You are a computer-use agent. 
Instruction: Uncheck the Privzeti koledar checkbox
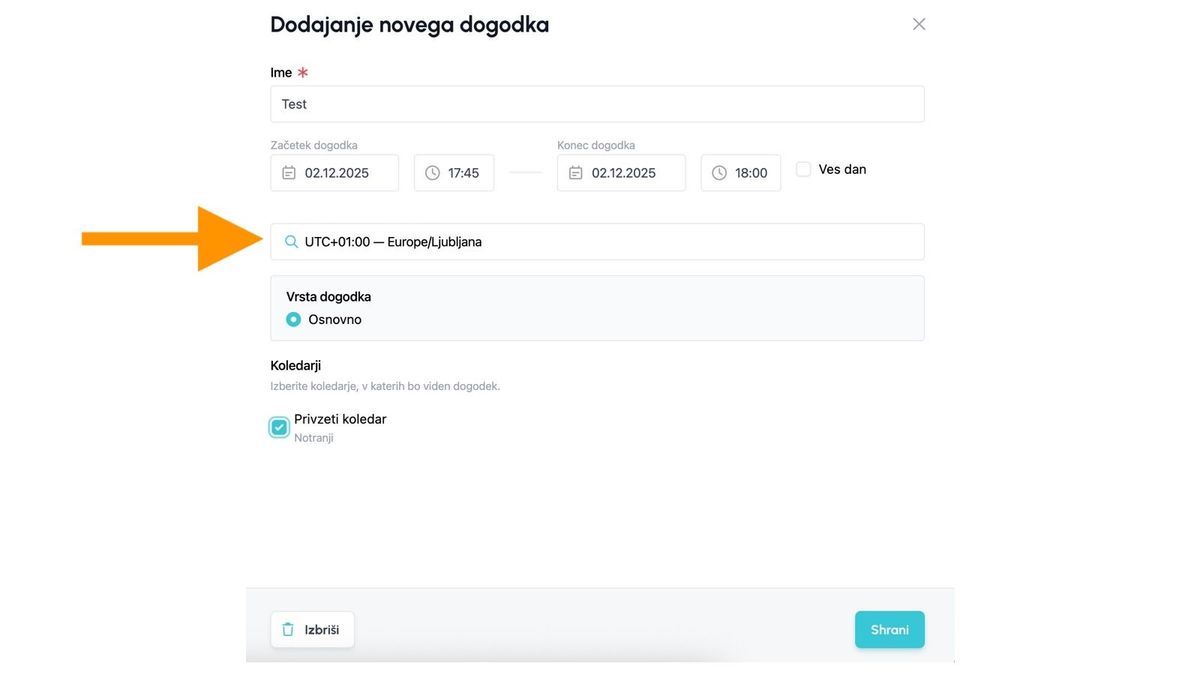point(279,428)
